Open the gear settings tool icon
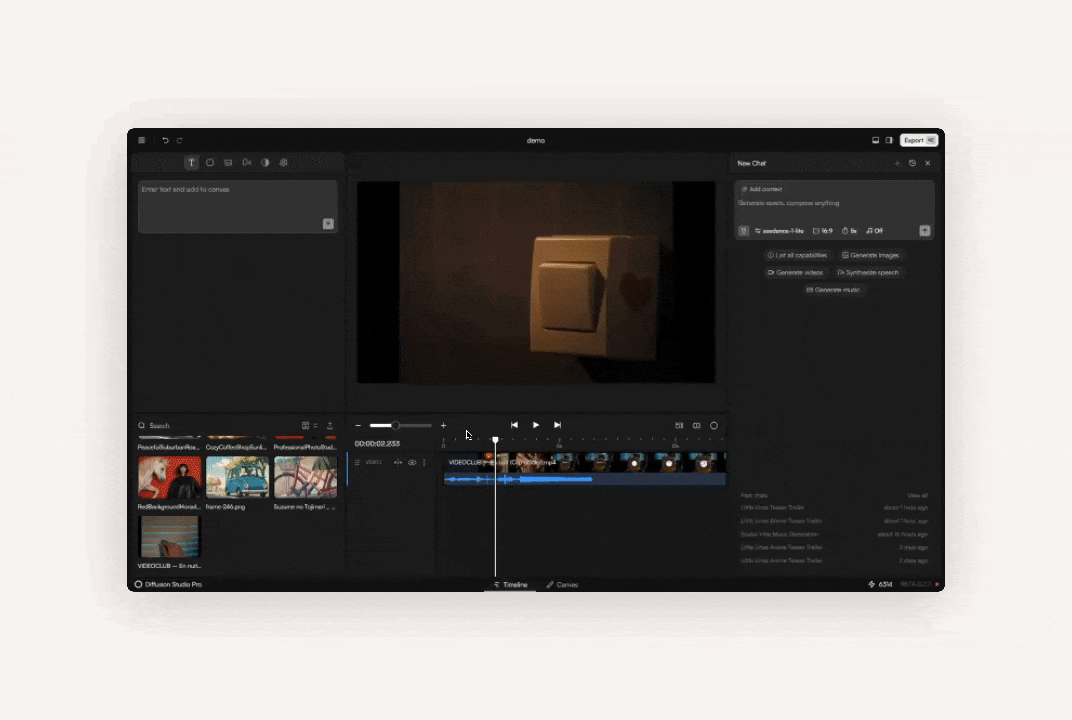1072x720 pixels. point(284,163)
